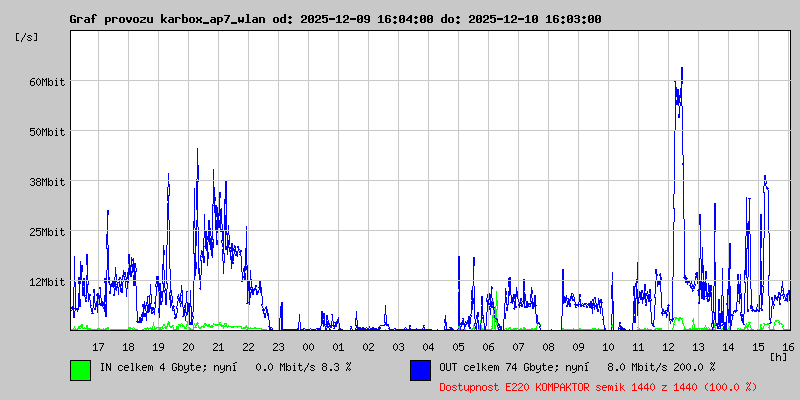The height and width of the screenshot is (400, 800).
Task: Click the '50Mbit' y-axis label
Action: tap(46, 132)
